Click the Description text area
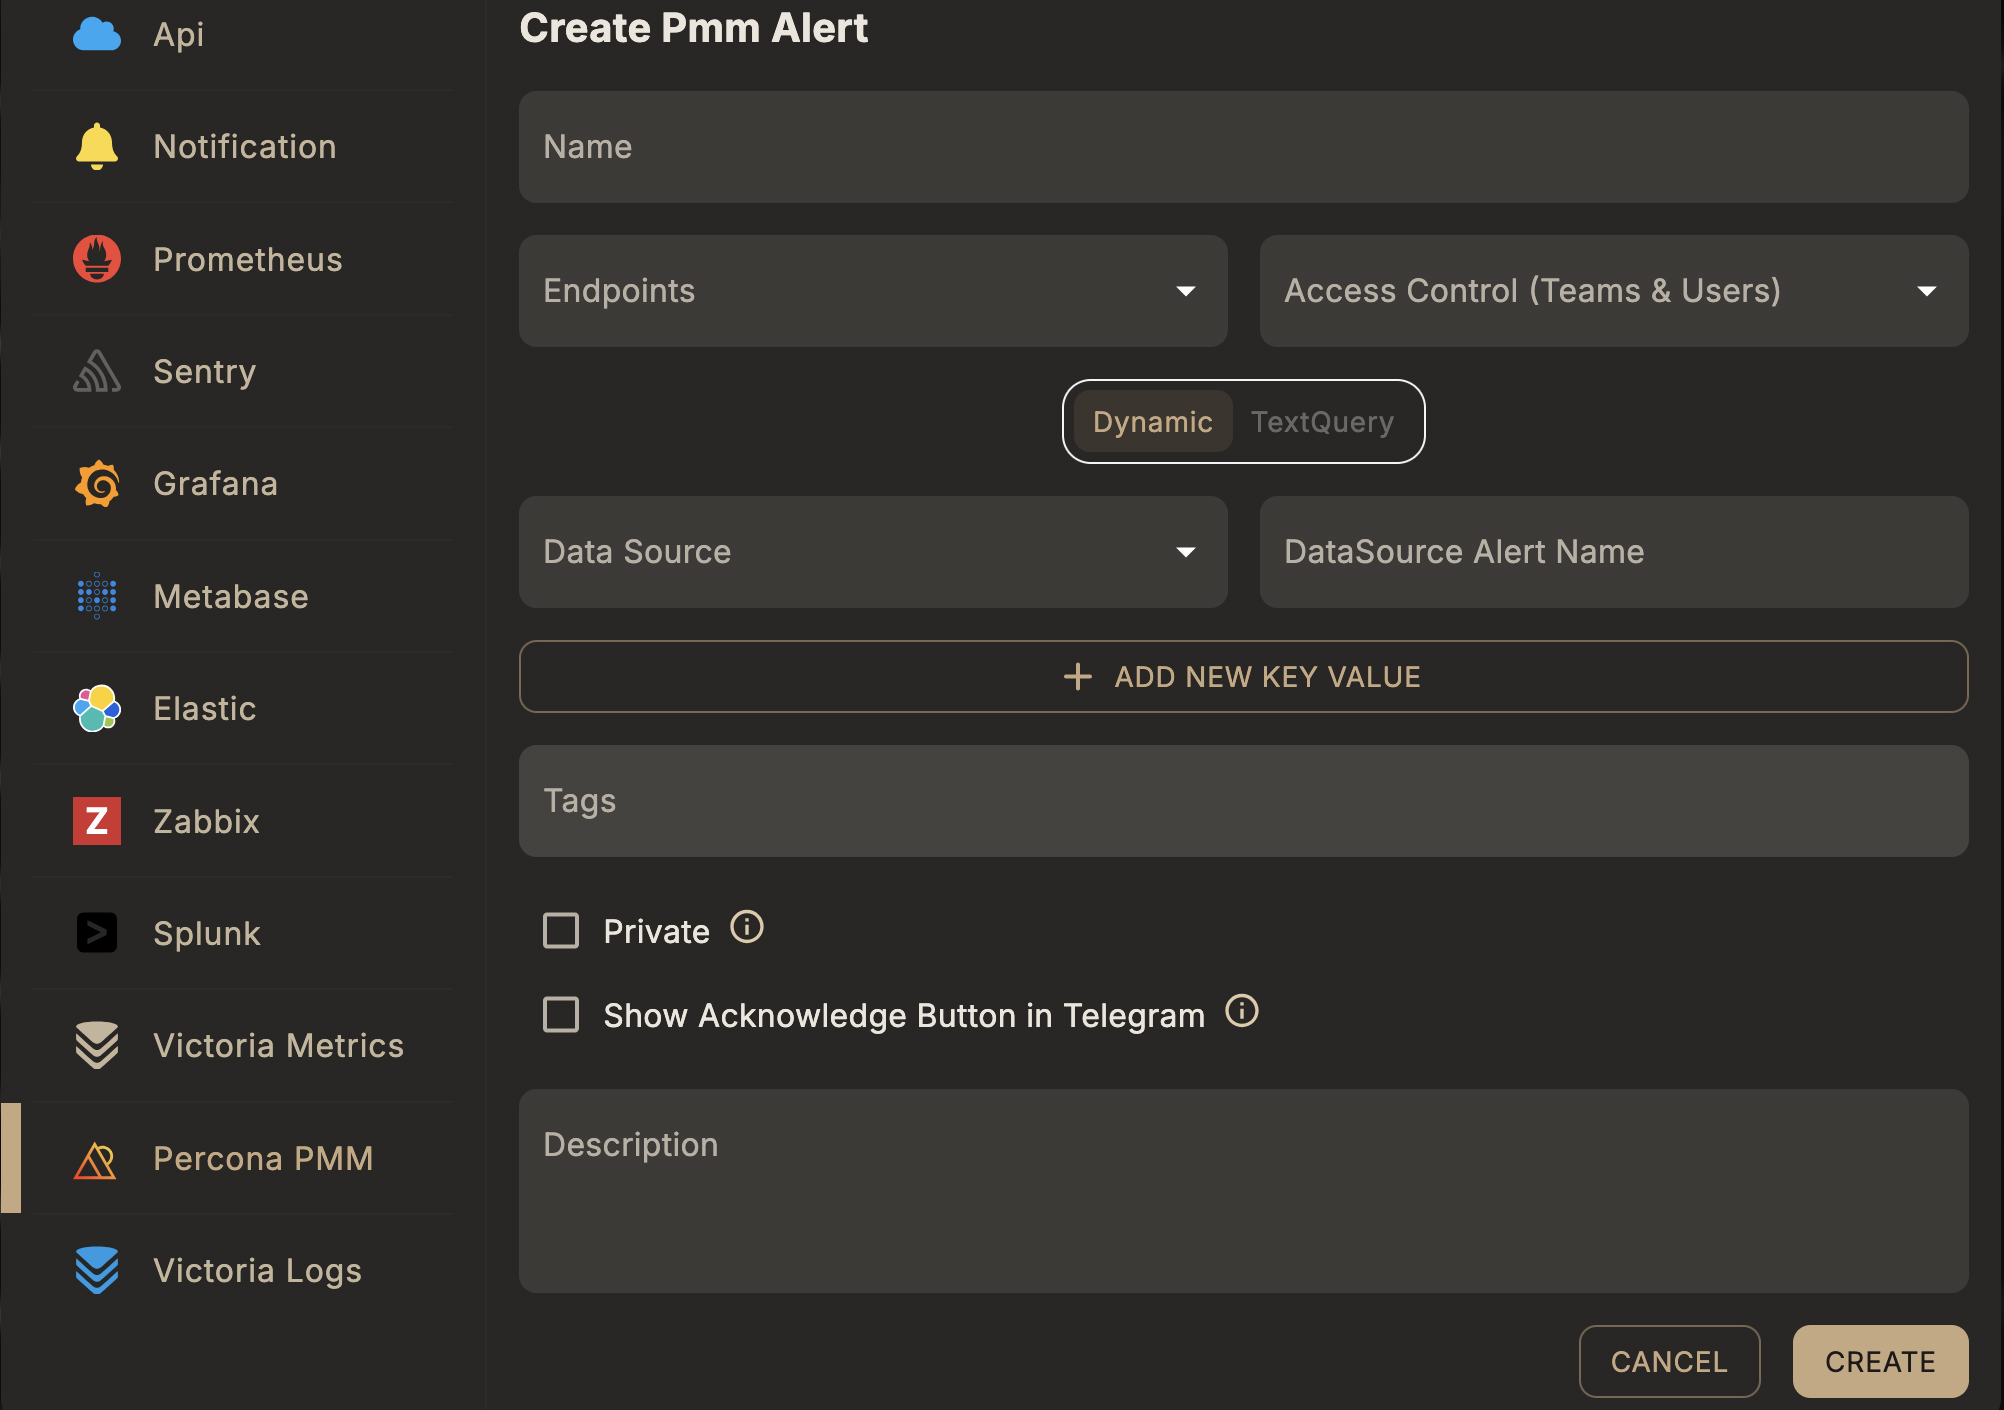The height and width of the screenshot is (1410, 2004). point(1244,1191)
